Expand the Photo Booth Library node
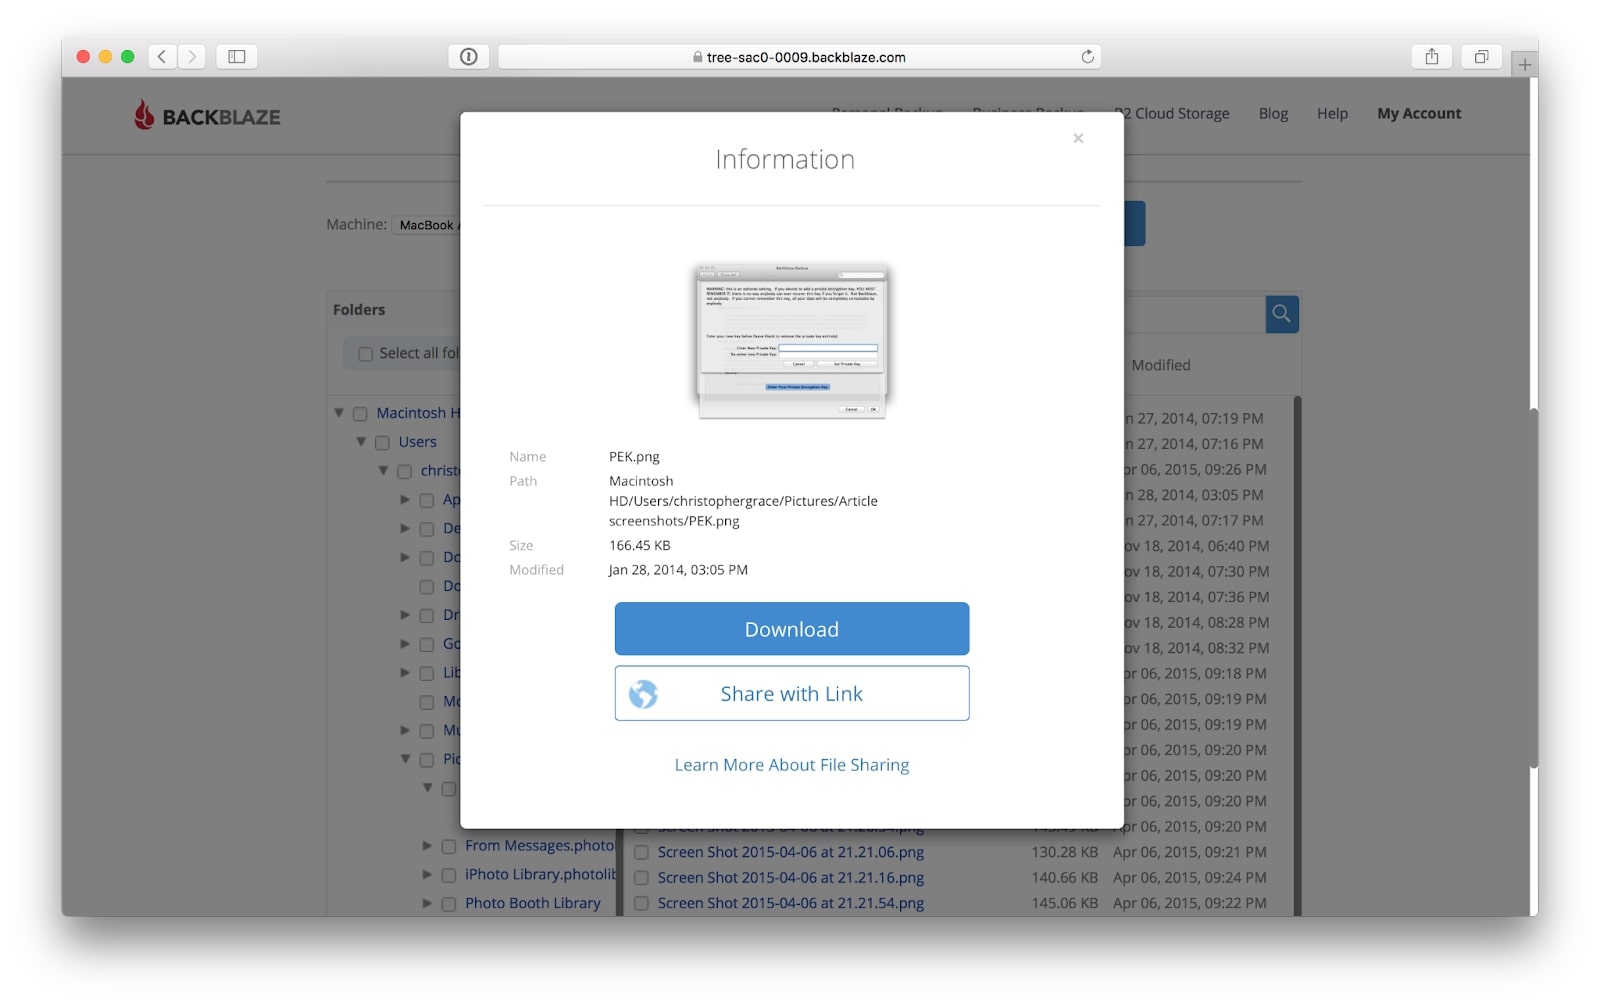 tap(427, 902)
